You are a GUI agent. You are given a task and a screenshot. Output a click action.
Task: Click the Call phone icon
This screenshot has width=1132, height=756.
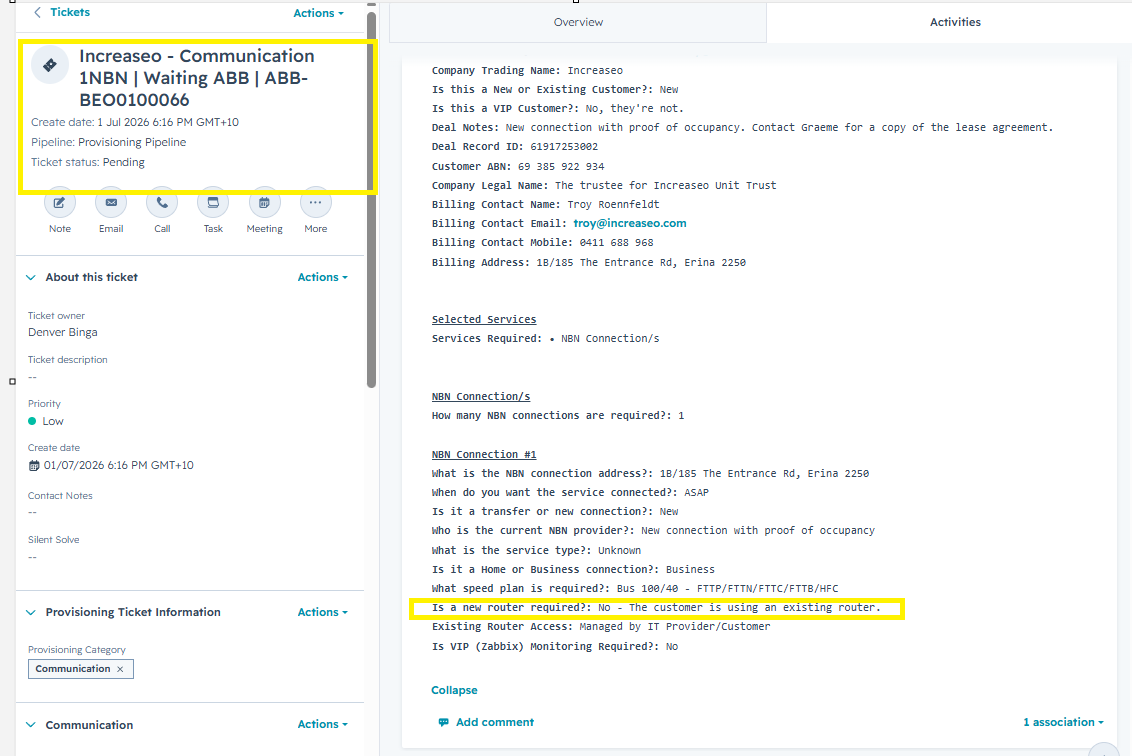tap(162, 203)
